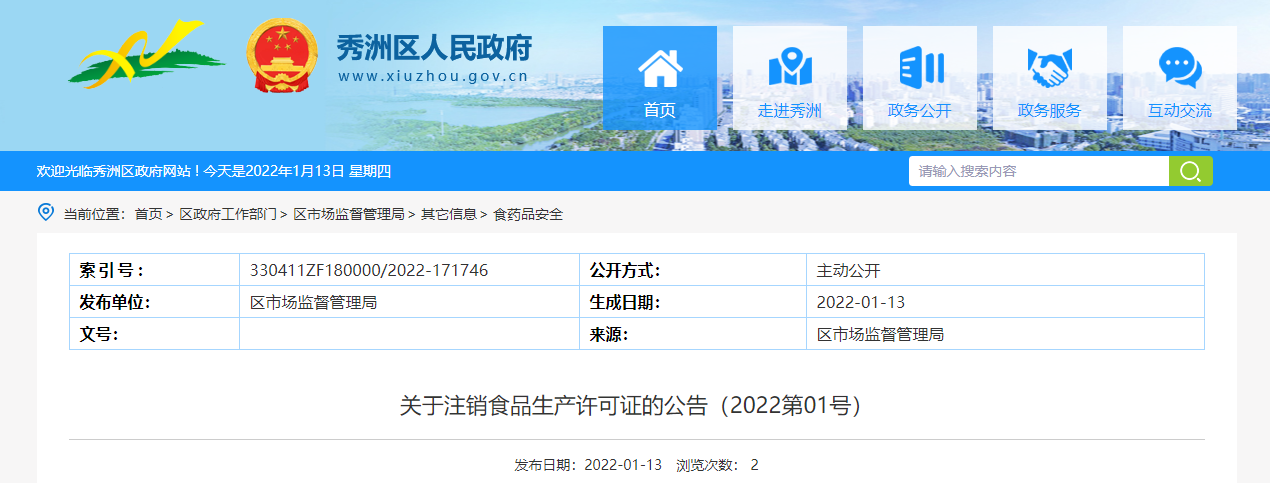The width and height of the screenshot is (1270, 483).
Task: Open the 政务服务 navigation tile
Action: [x=1050, y=78]
